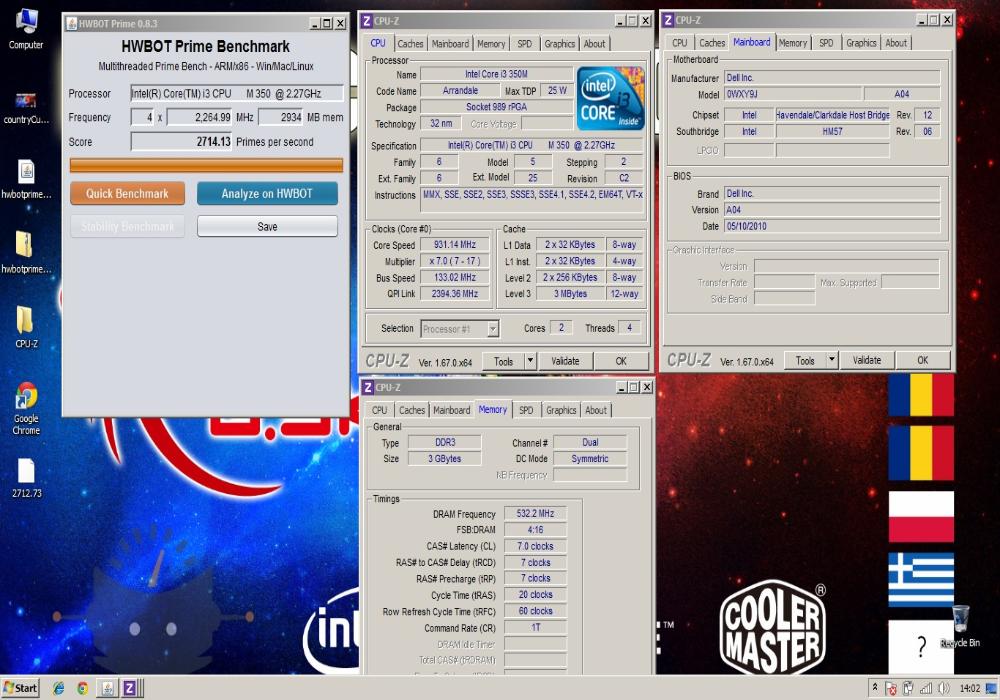This screenshot has height=700, width=1000.
Task: Open the Computer desktop icon
Action: coord(26,29)
